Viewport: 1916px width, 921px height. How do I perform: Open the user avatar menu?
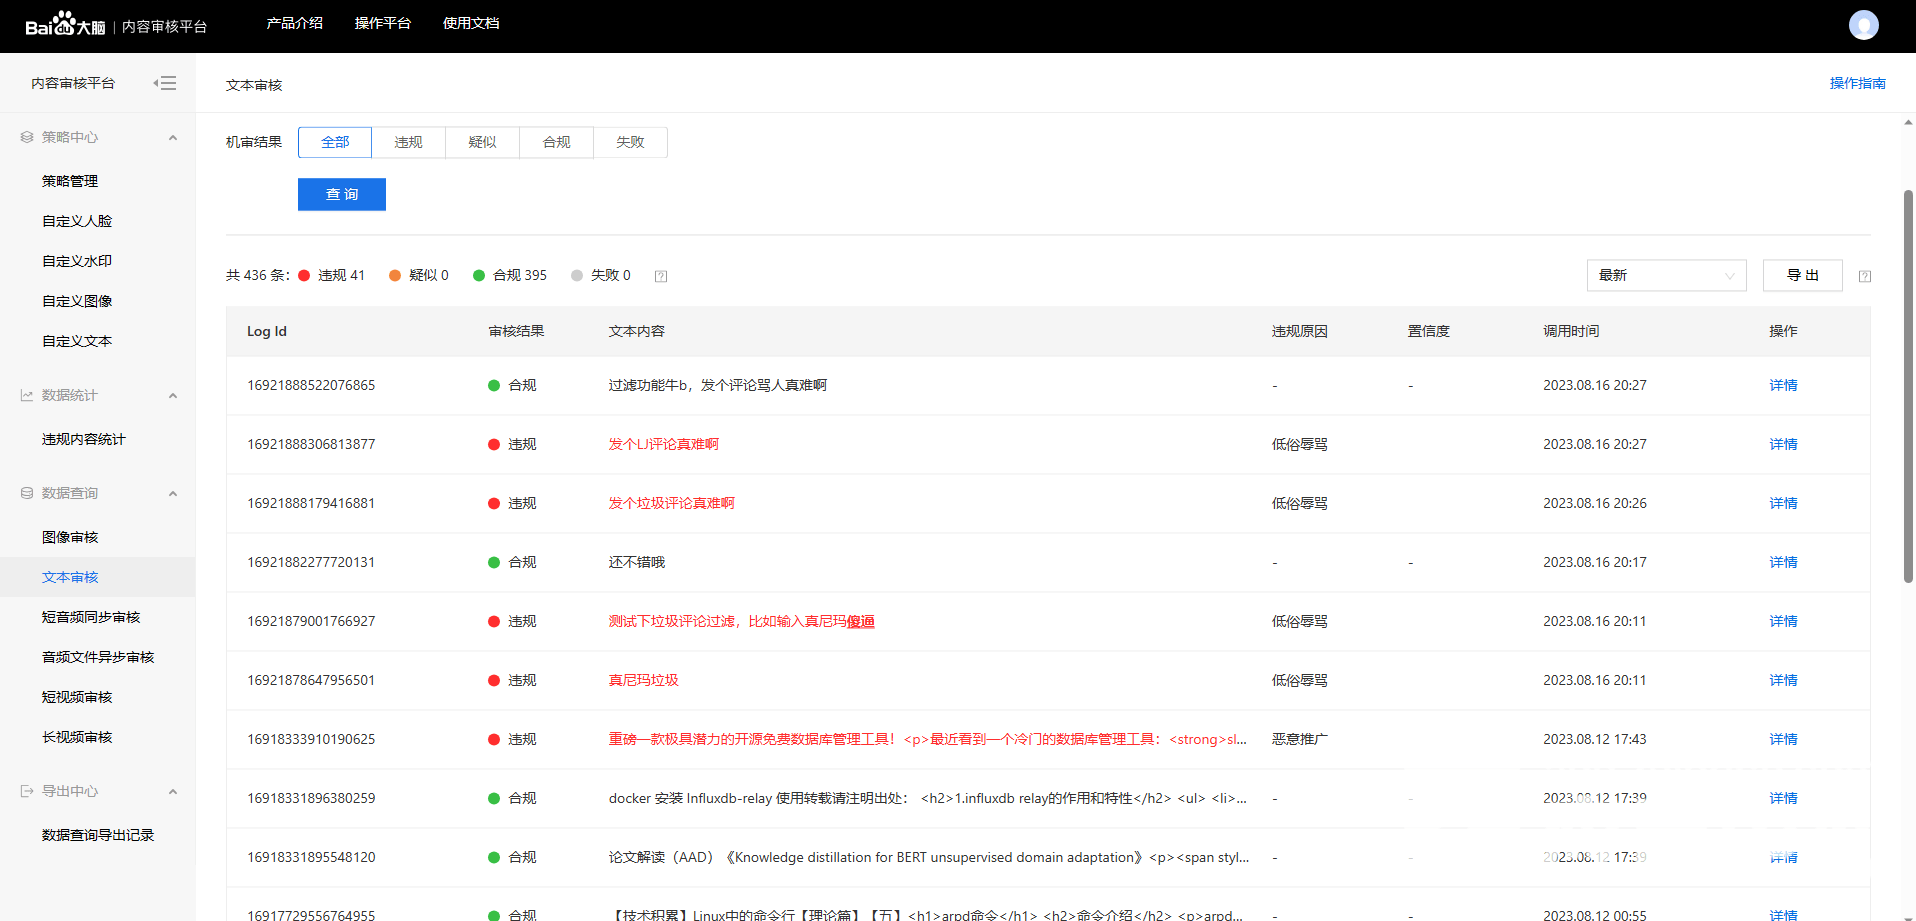click(1863, 25)
